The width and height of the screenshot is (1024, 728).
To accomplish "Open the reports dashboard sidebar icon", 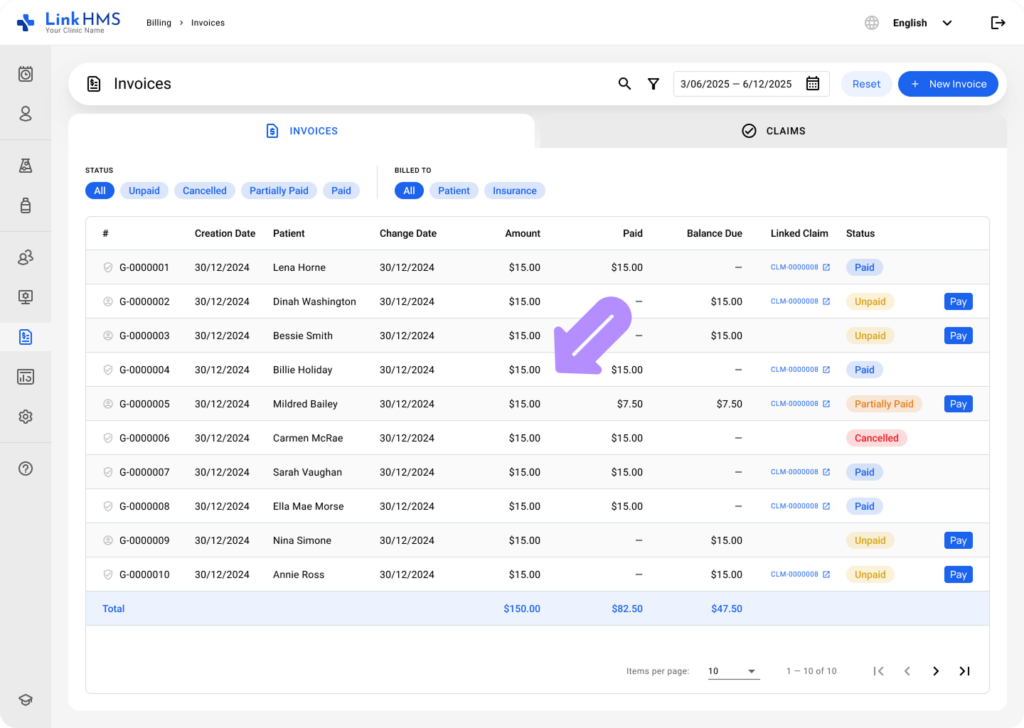I will [25, 377].
